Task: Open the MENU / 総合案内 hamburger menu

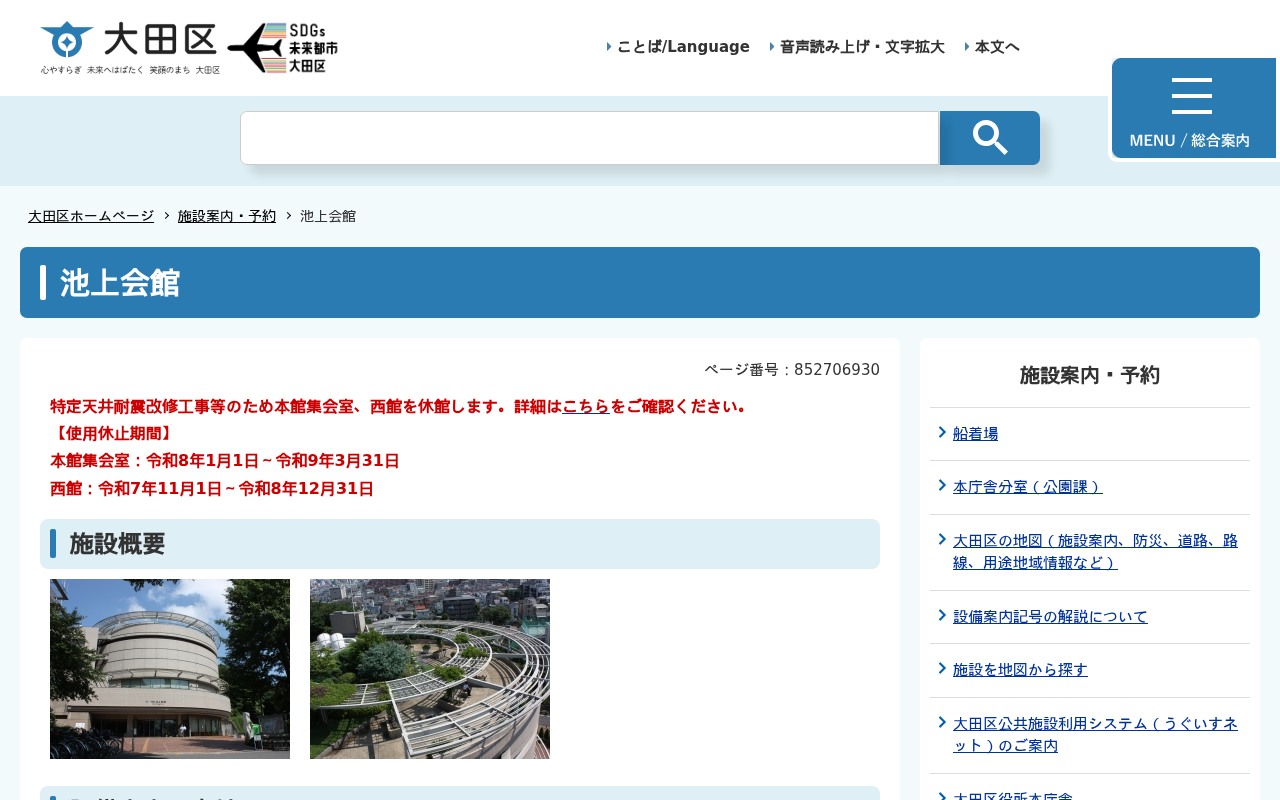Action: click(x=1194, y=108)
